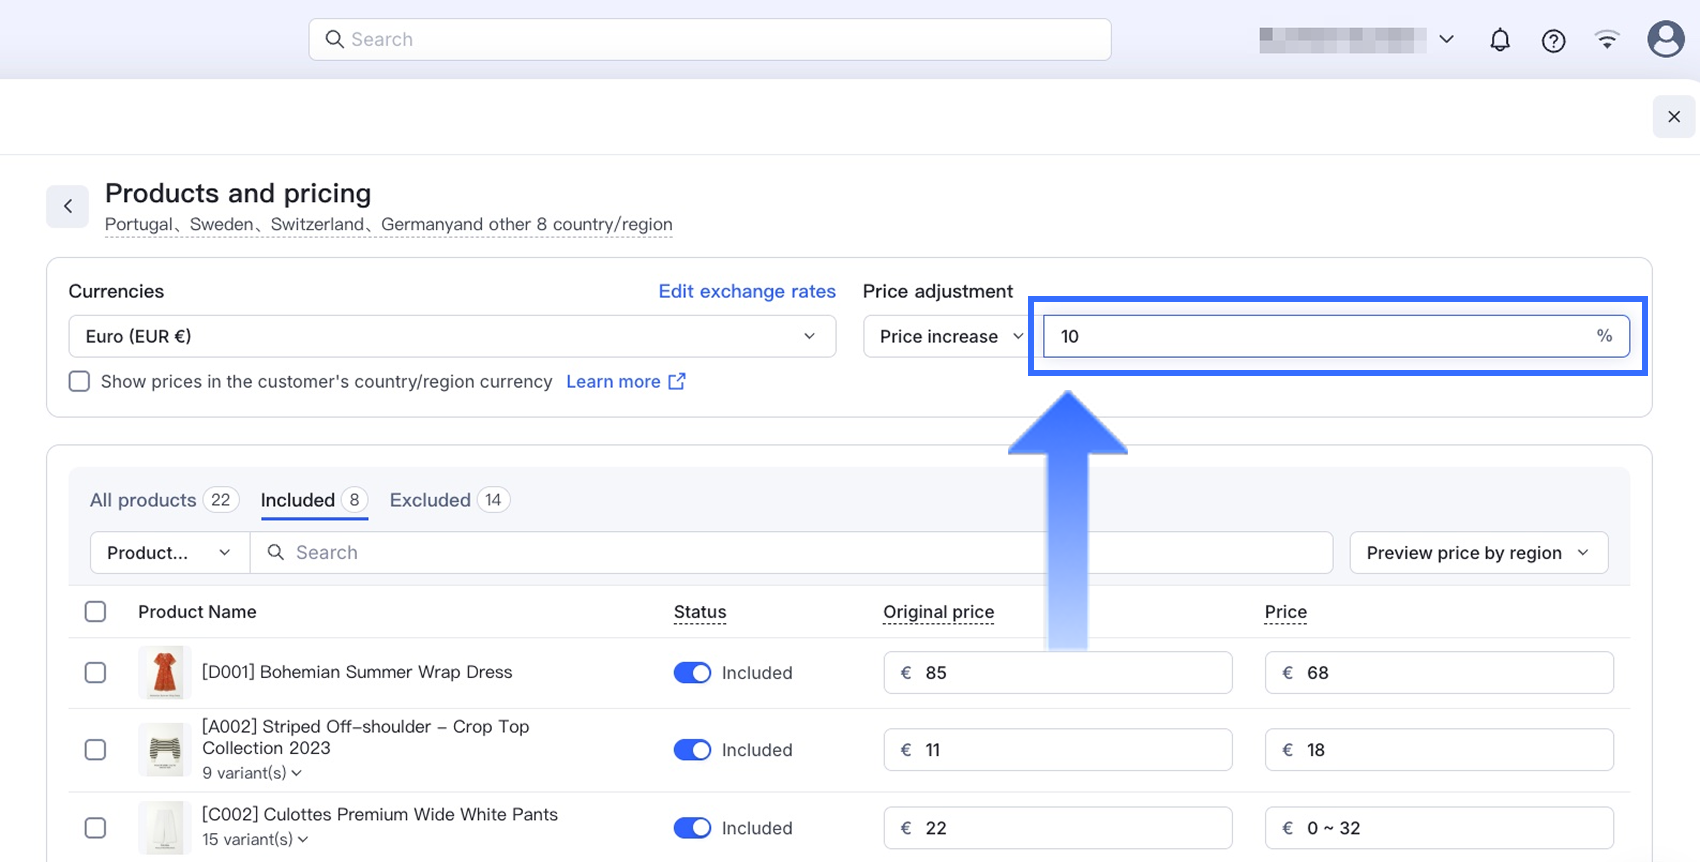The height and width of the screenshot is (862, 1700).
Task: Close the panel with the X icon
Action: [x=1673, y=117]
